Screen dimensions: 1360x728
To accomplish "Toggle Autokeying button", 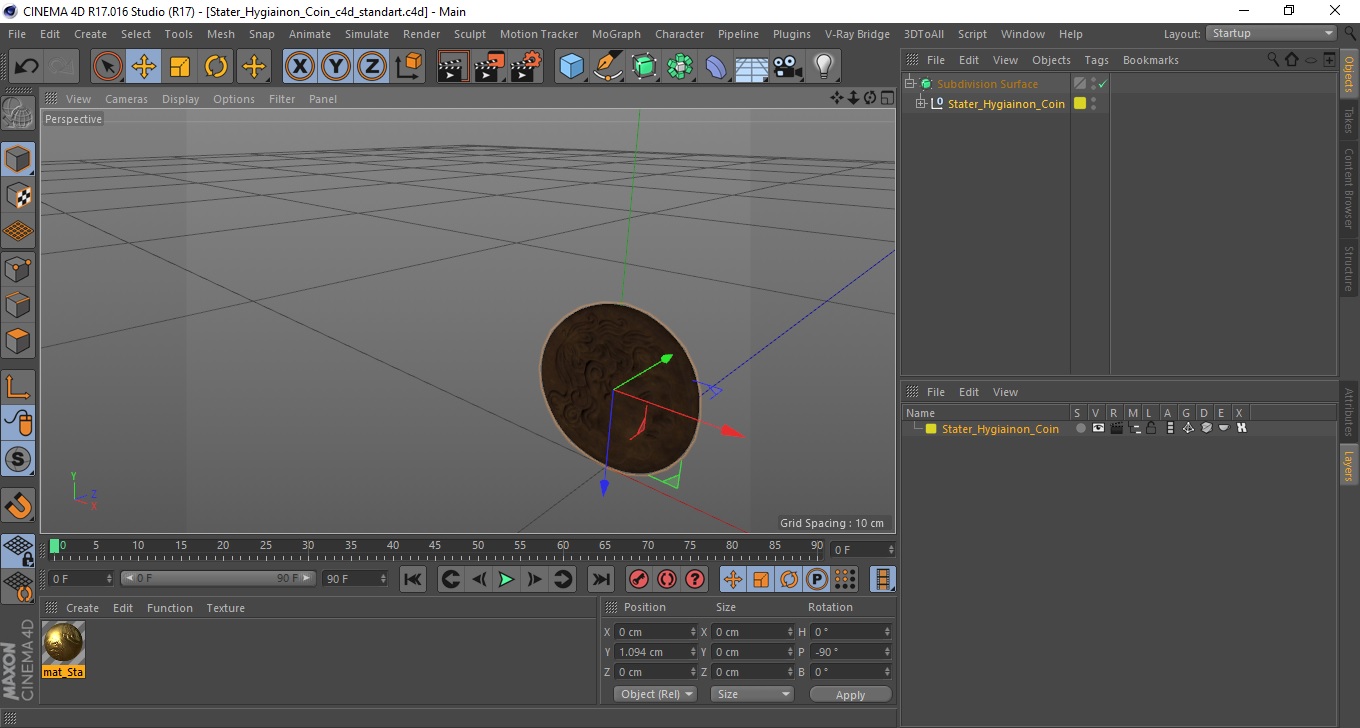I will point(666,579).
